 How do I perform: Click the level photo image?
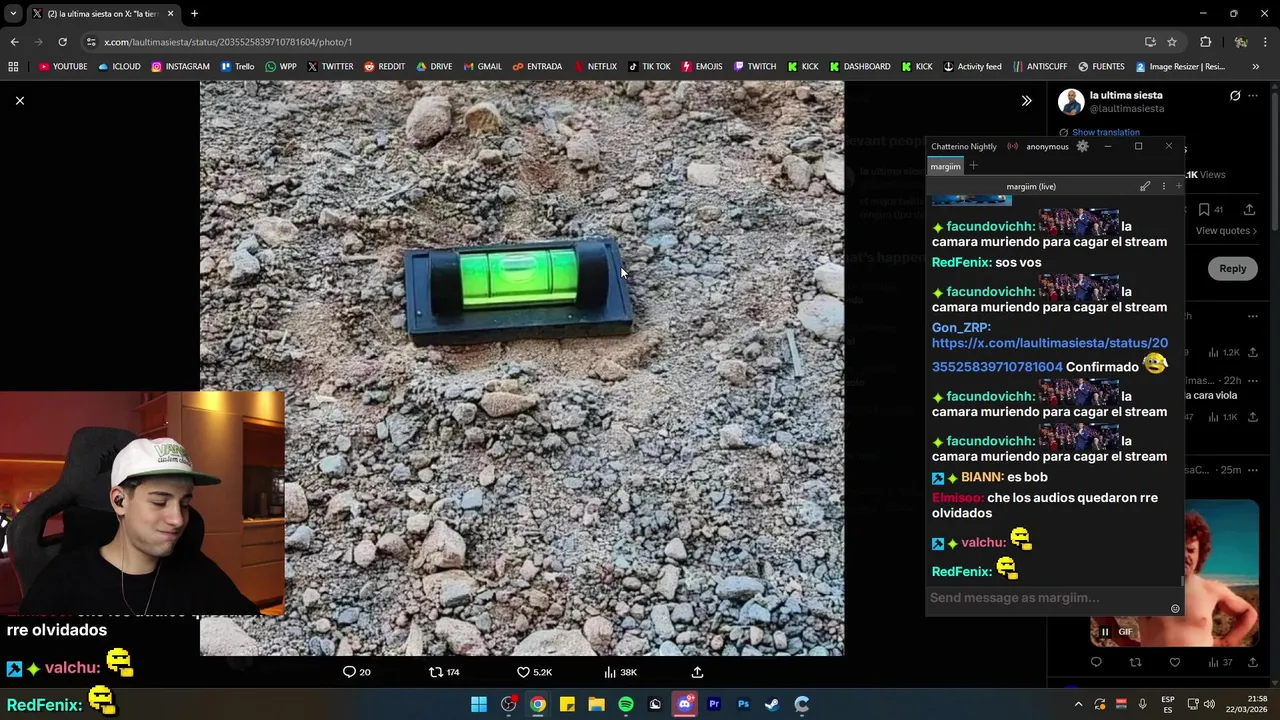coord(522,368)
